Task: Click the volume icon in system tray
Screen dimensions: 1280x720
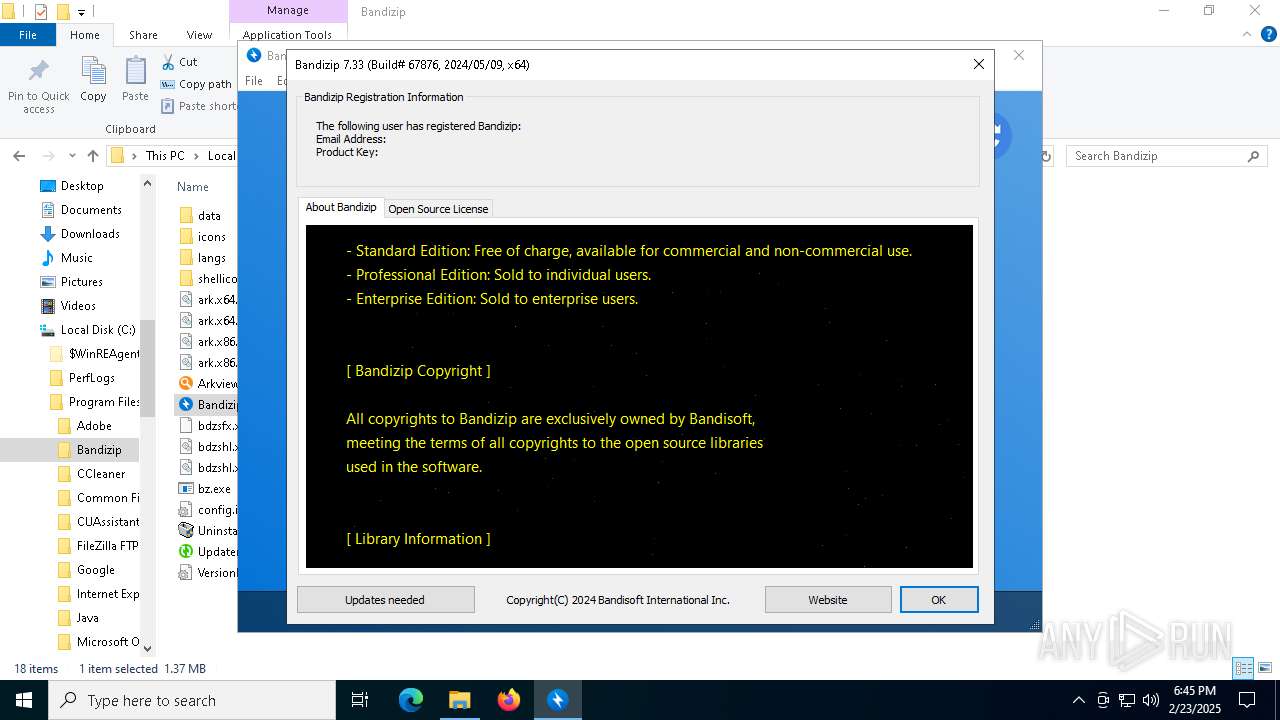Action: pos(1151,700)
